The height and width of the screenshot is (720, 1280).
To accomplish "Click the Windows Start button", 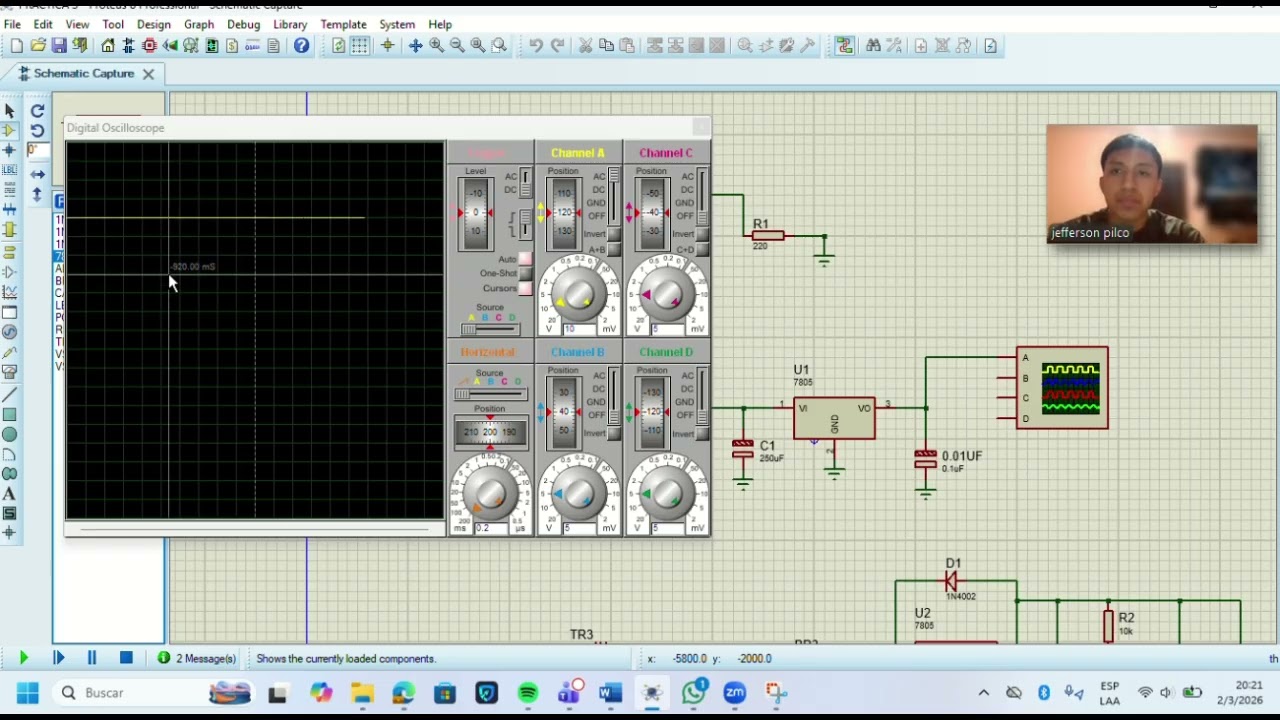I will pyautogui.click(x=27, y=693).
